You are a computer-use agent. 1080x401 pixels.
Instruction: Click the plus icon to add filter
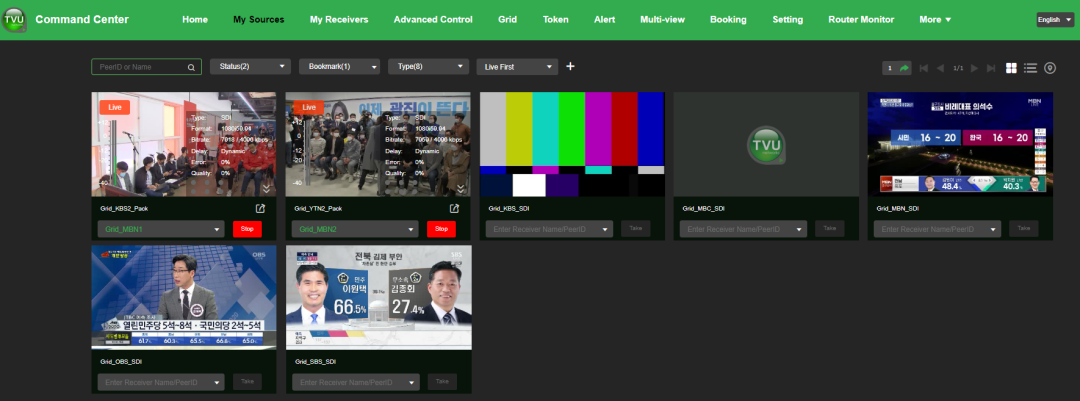pyautogui.click(x=570, y=66)
